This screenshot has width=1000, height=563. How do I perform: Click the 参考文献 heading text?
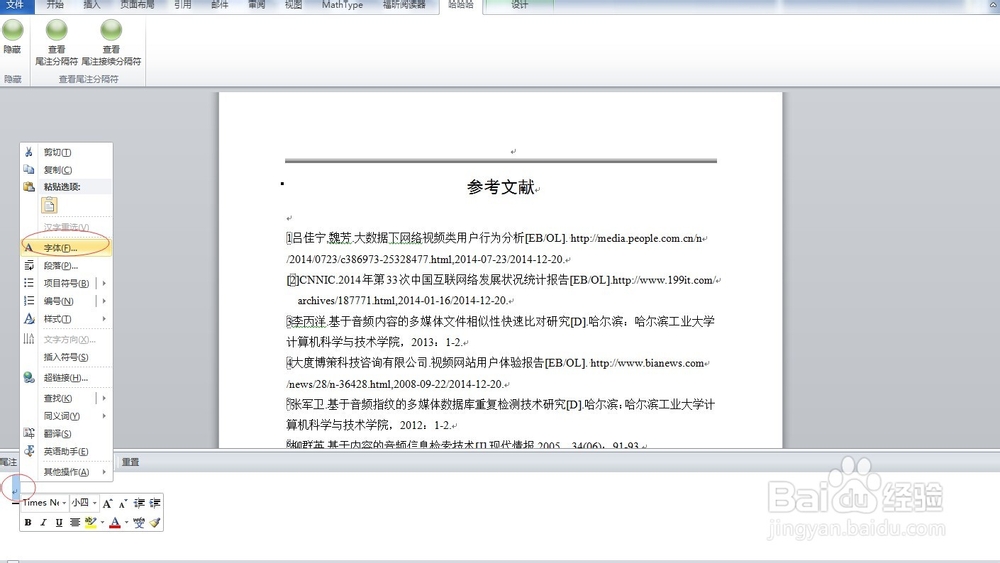[501, 187]
